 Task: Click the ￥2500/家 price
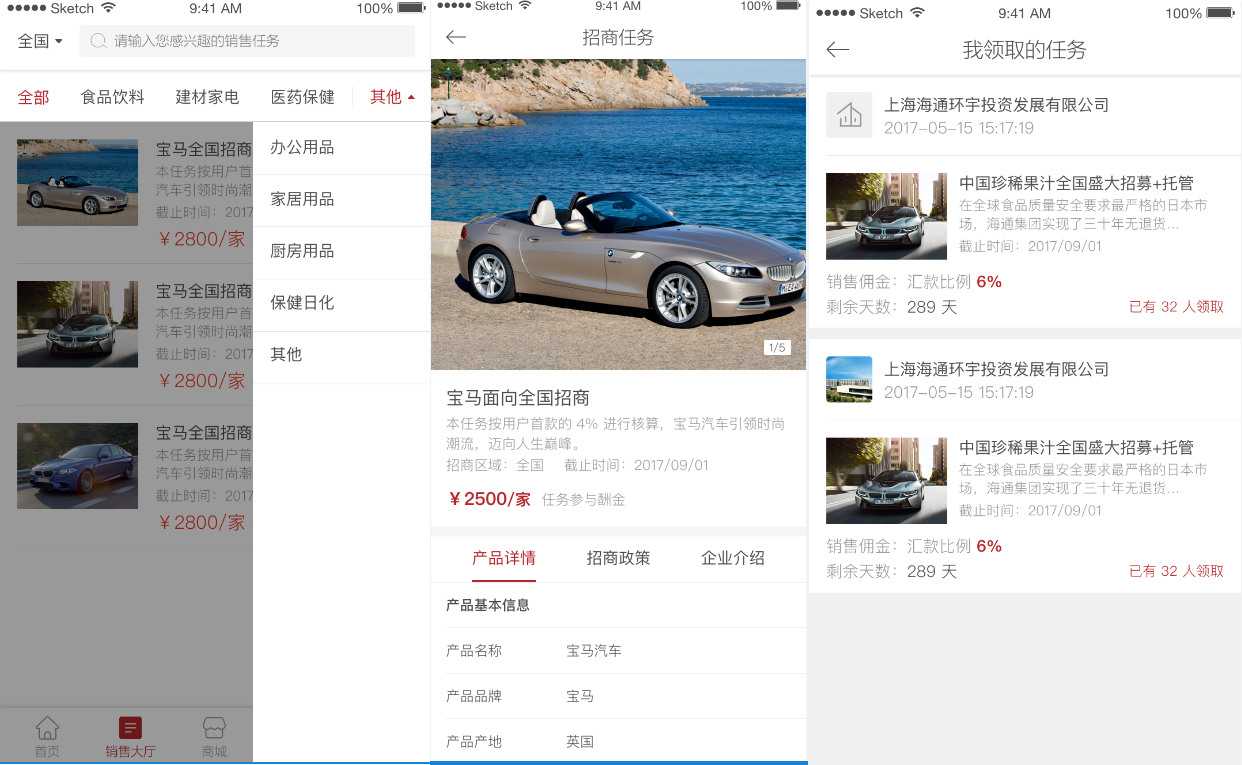tap(489, 499)
